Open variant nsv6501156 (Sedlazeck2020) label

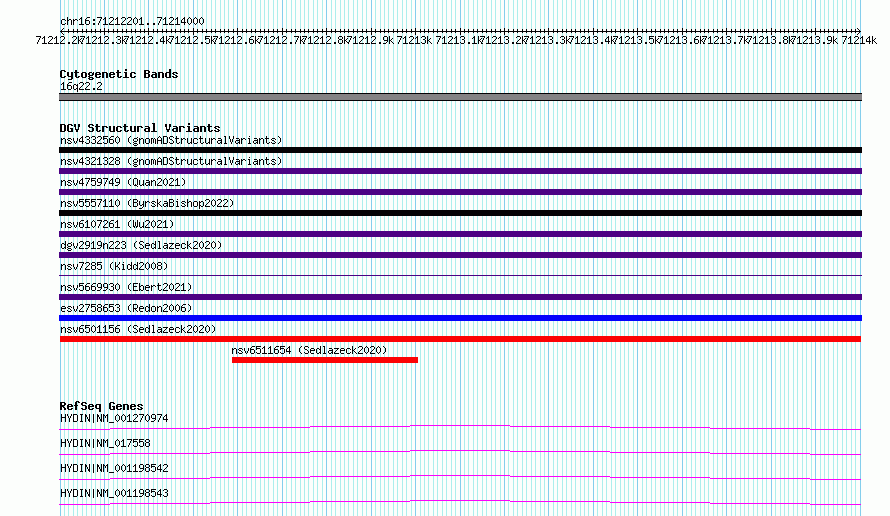point(138,329)
